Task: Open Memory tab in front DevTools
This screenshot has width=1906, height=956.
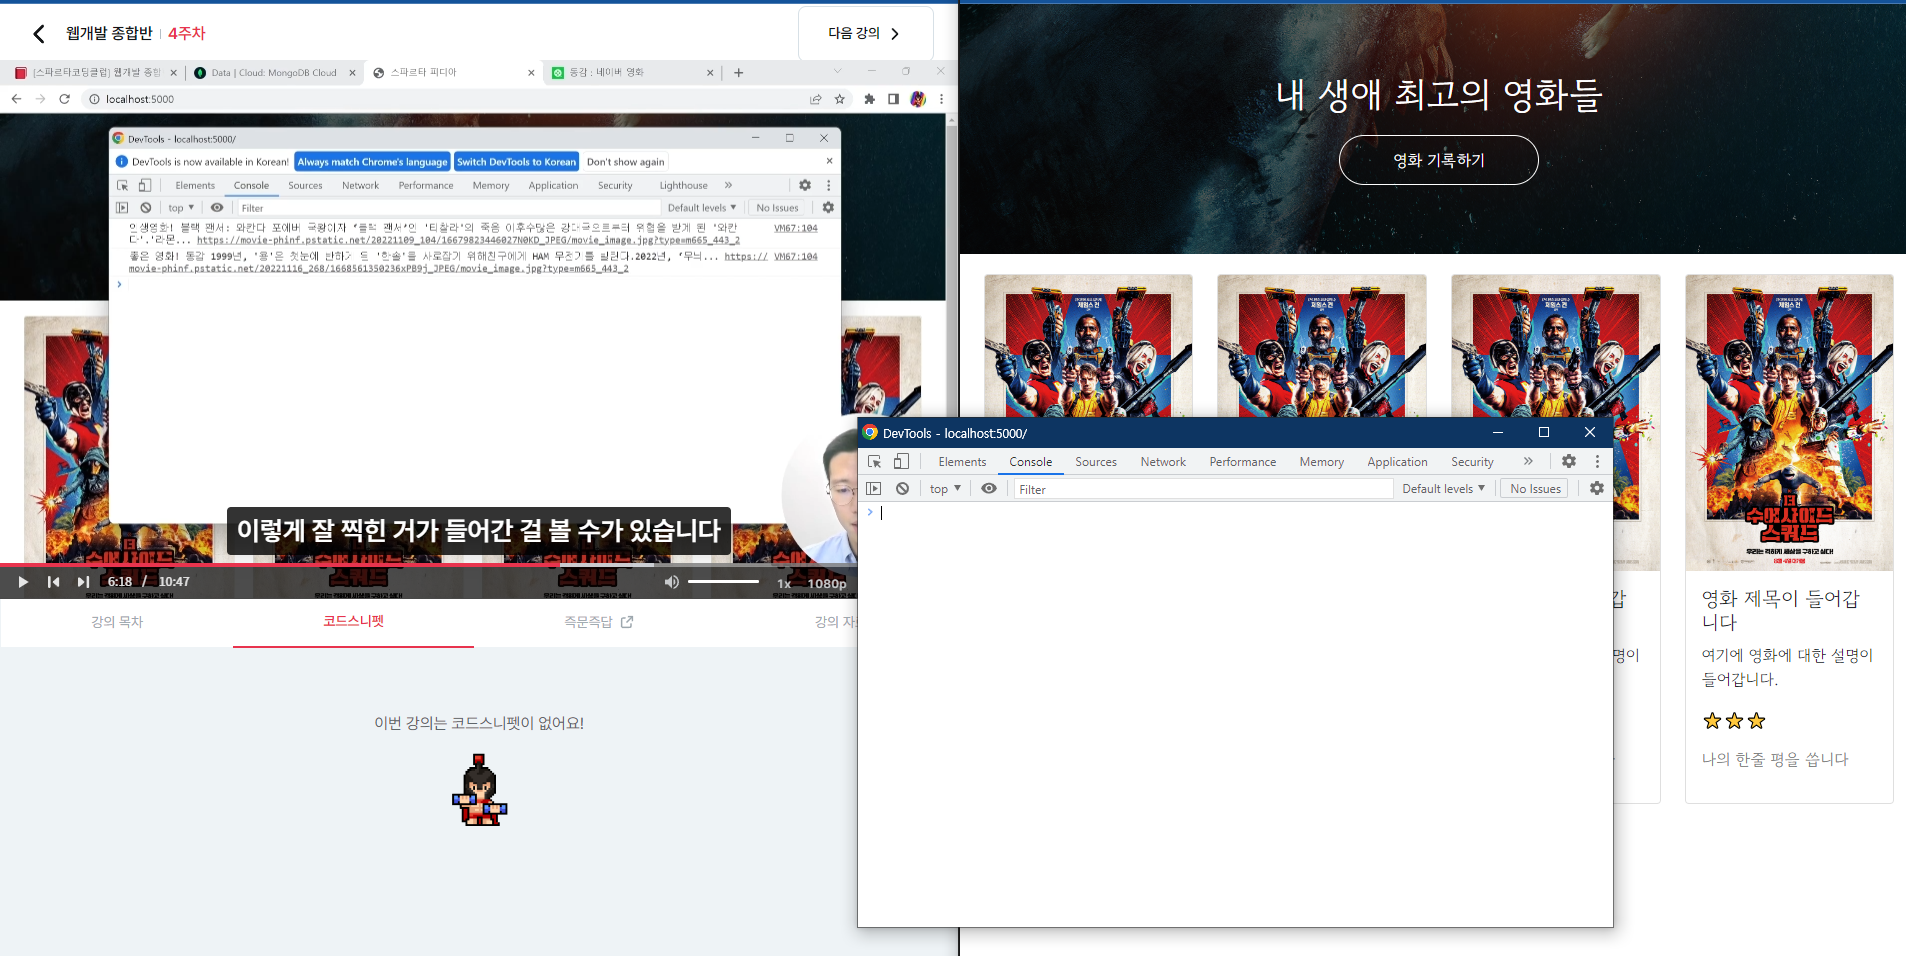Action: click(1321, 462)
